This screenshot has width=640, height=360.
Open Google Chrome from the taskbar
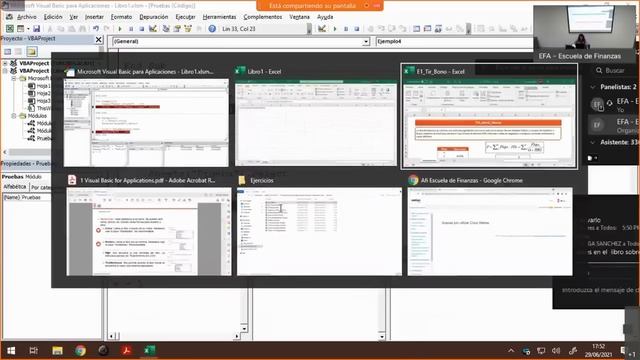pos(80,351)
